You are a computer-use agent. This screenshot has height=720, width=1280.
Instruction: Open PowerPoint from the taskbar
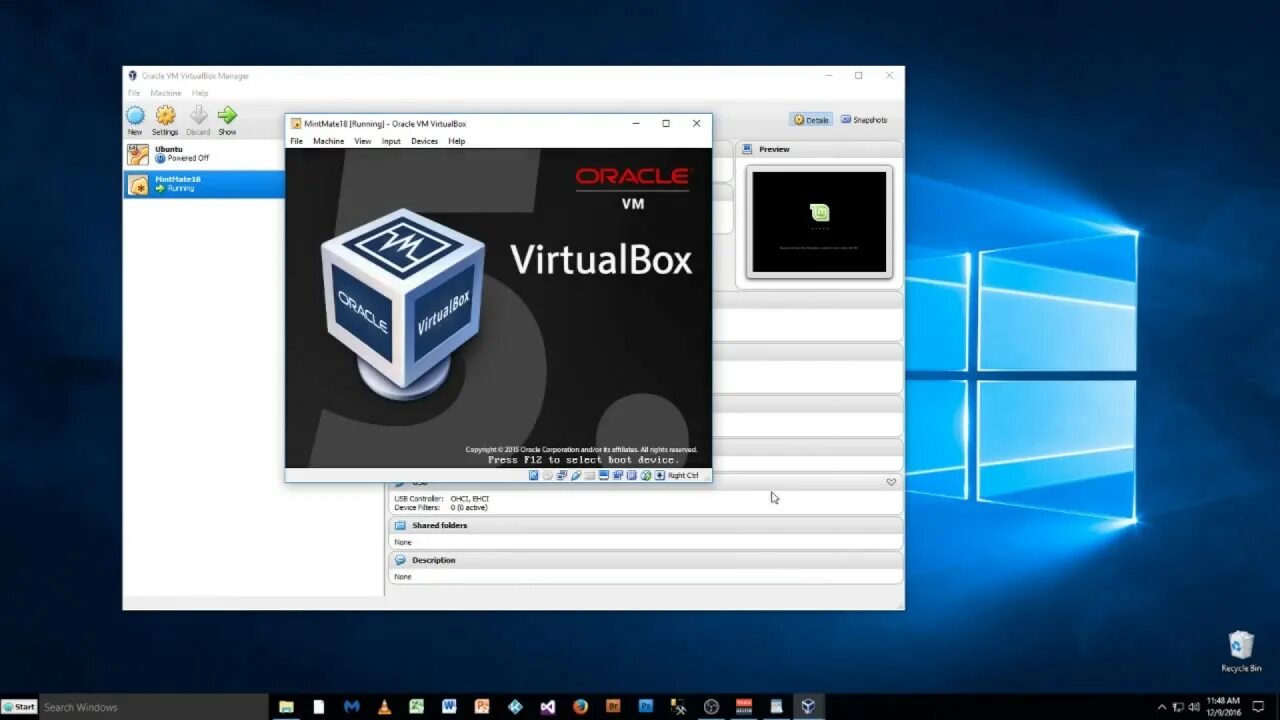(x=482, y=706)
